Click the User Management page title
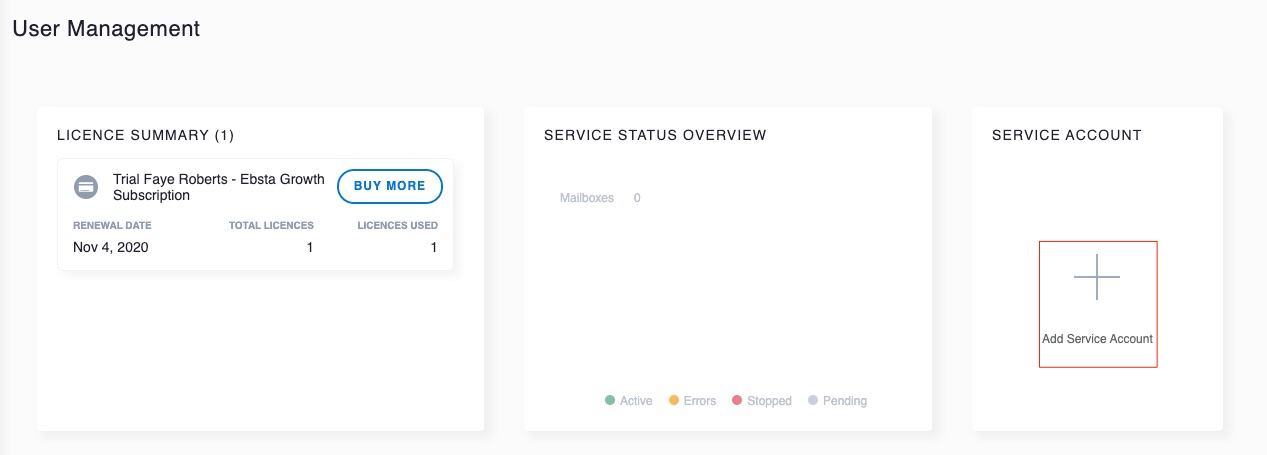 [106, 29]
